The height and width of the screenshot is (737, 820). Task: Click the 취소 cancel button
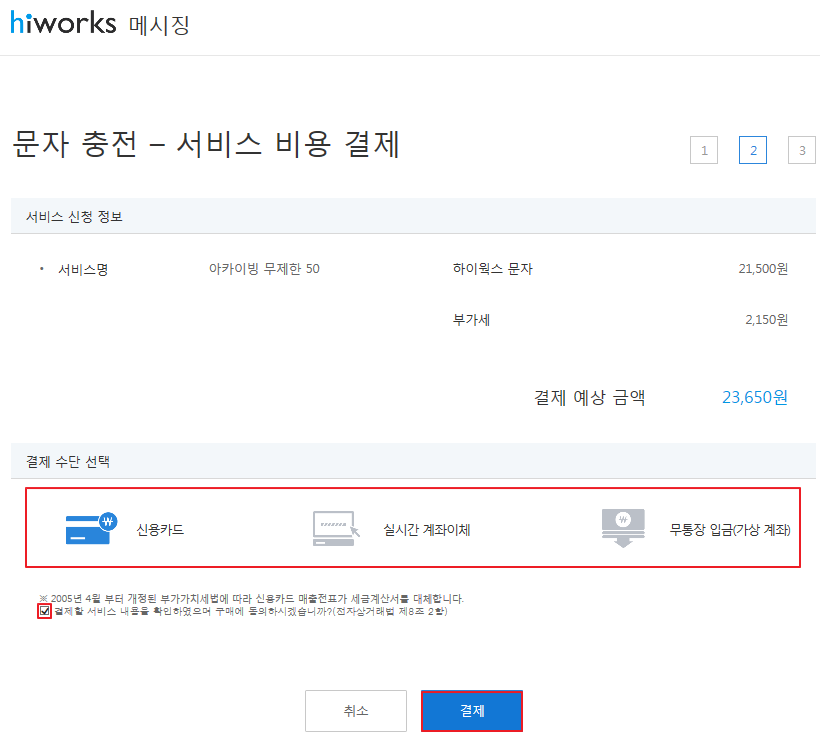pos(356,711)
